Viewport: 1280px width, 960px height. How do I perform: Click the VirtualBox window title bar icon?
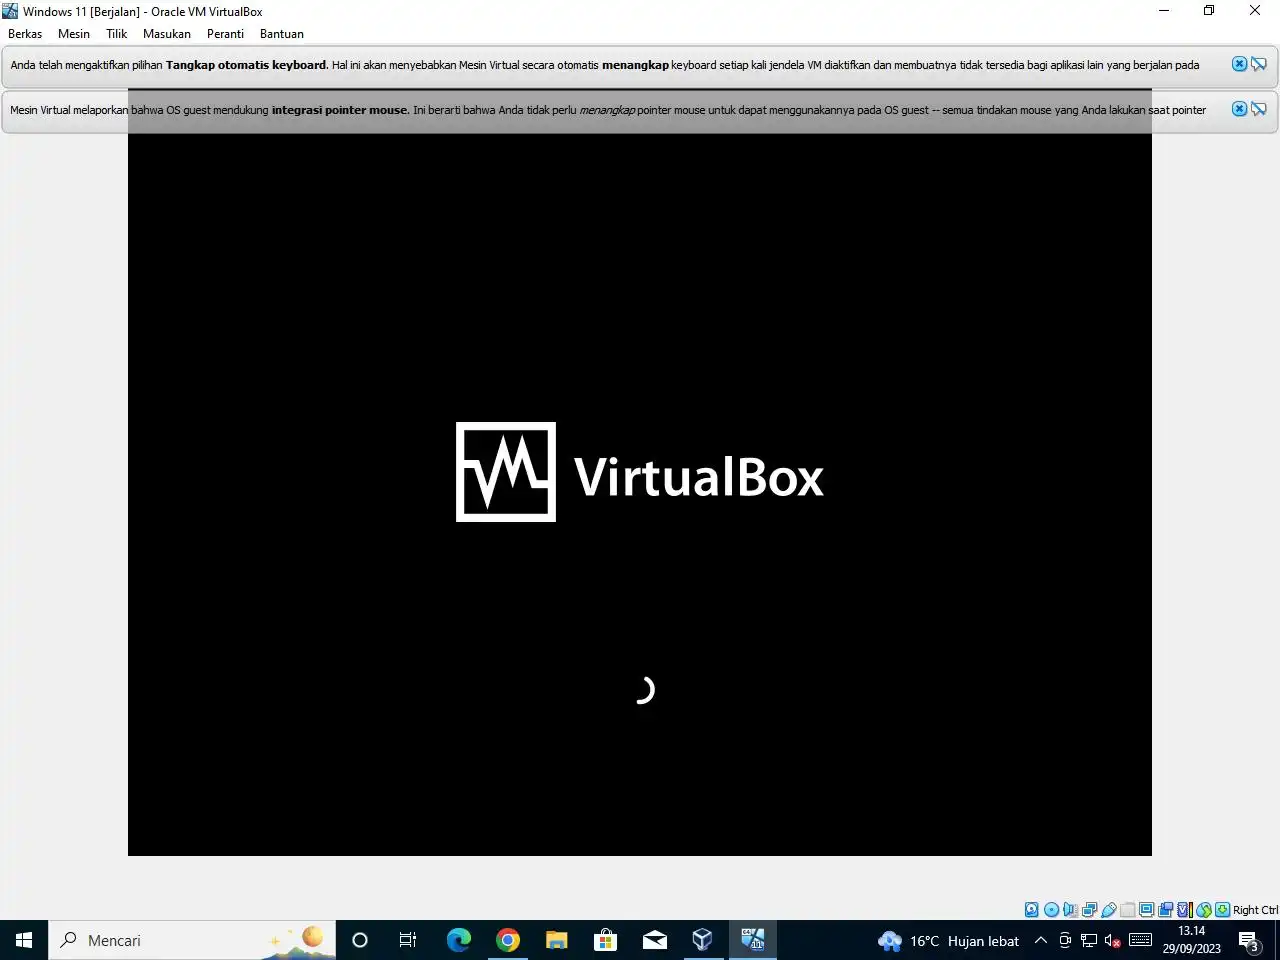click(10, 11)
